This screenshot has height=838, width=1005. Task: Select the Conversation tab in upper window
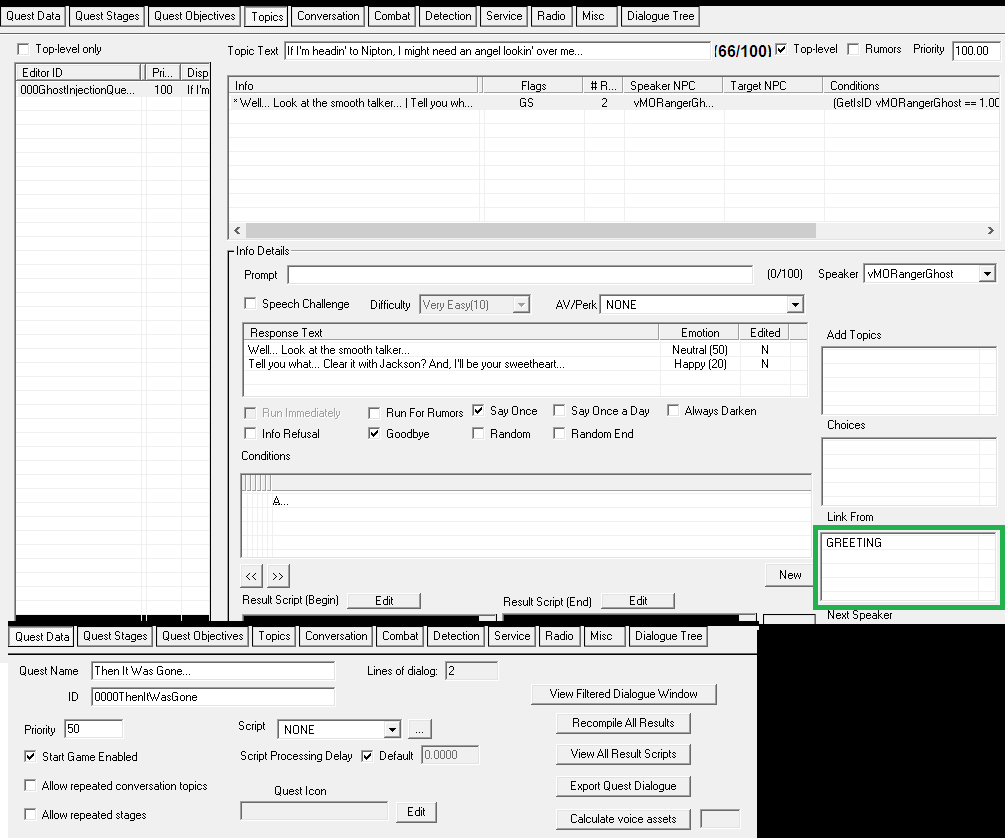[328, 16]
